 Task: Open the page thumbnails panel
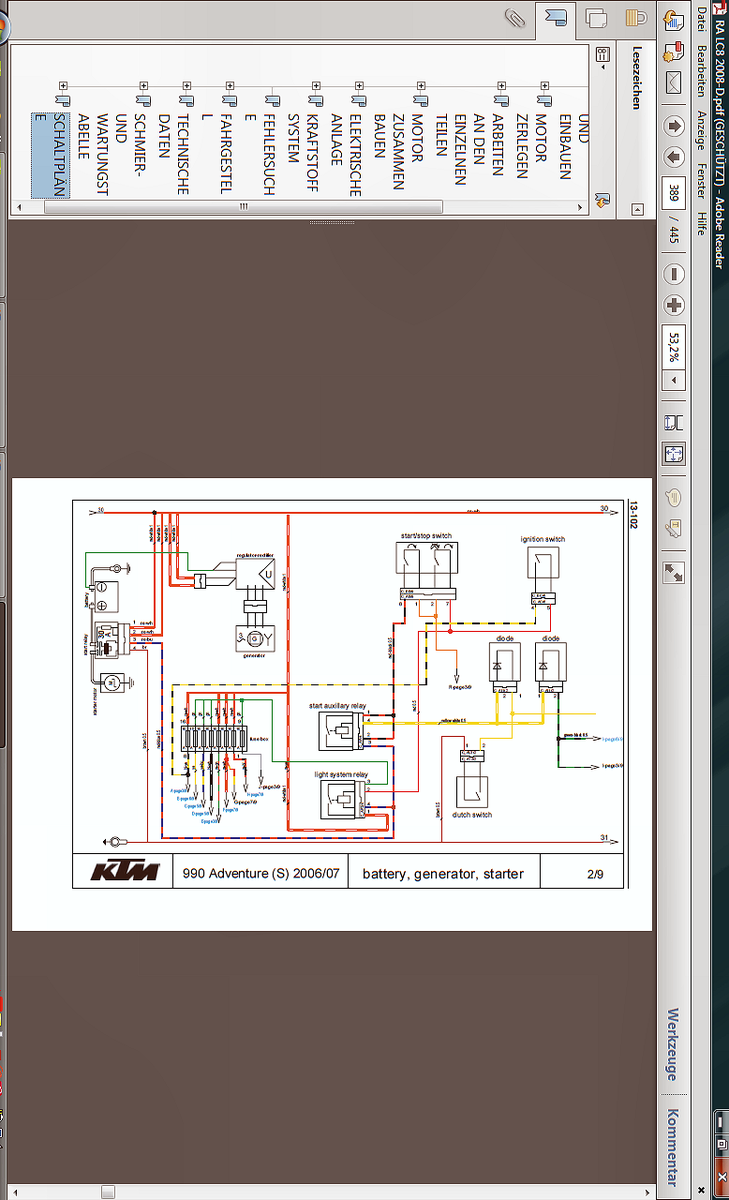tap(597, 17)
